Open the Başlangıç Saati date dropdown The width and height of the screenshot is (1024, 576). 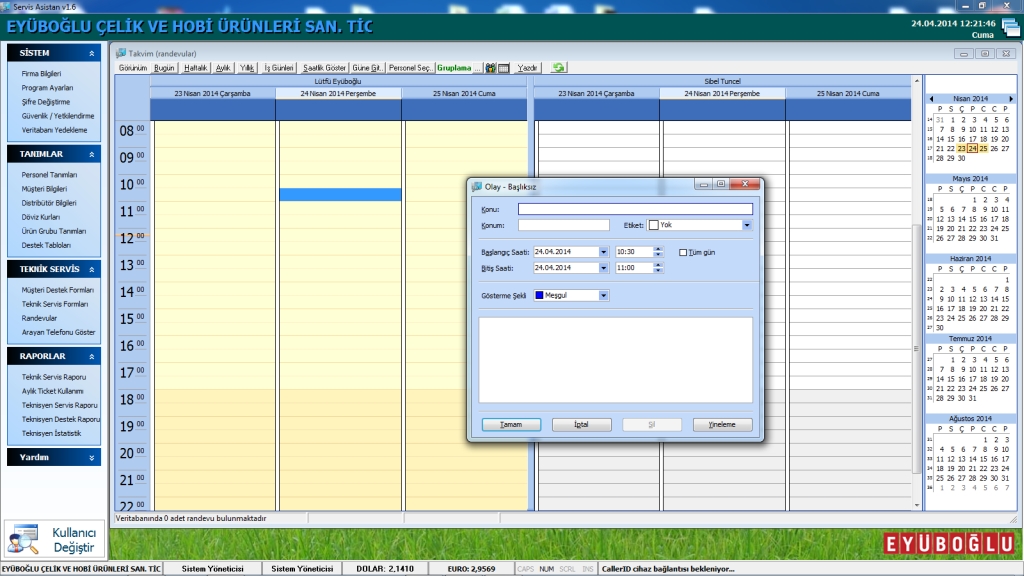tap(603, 251)
